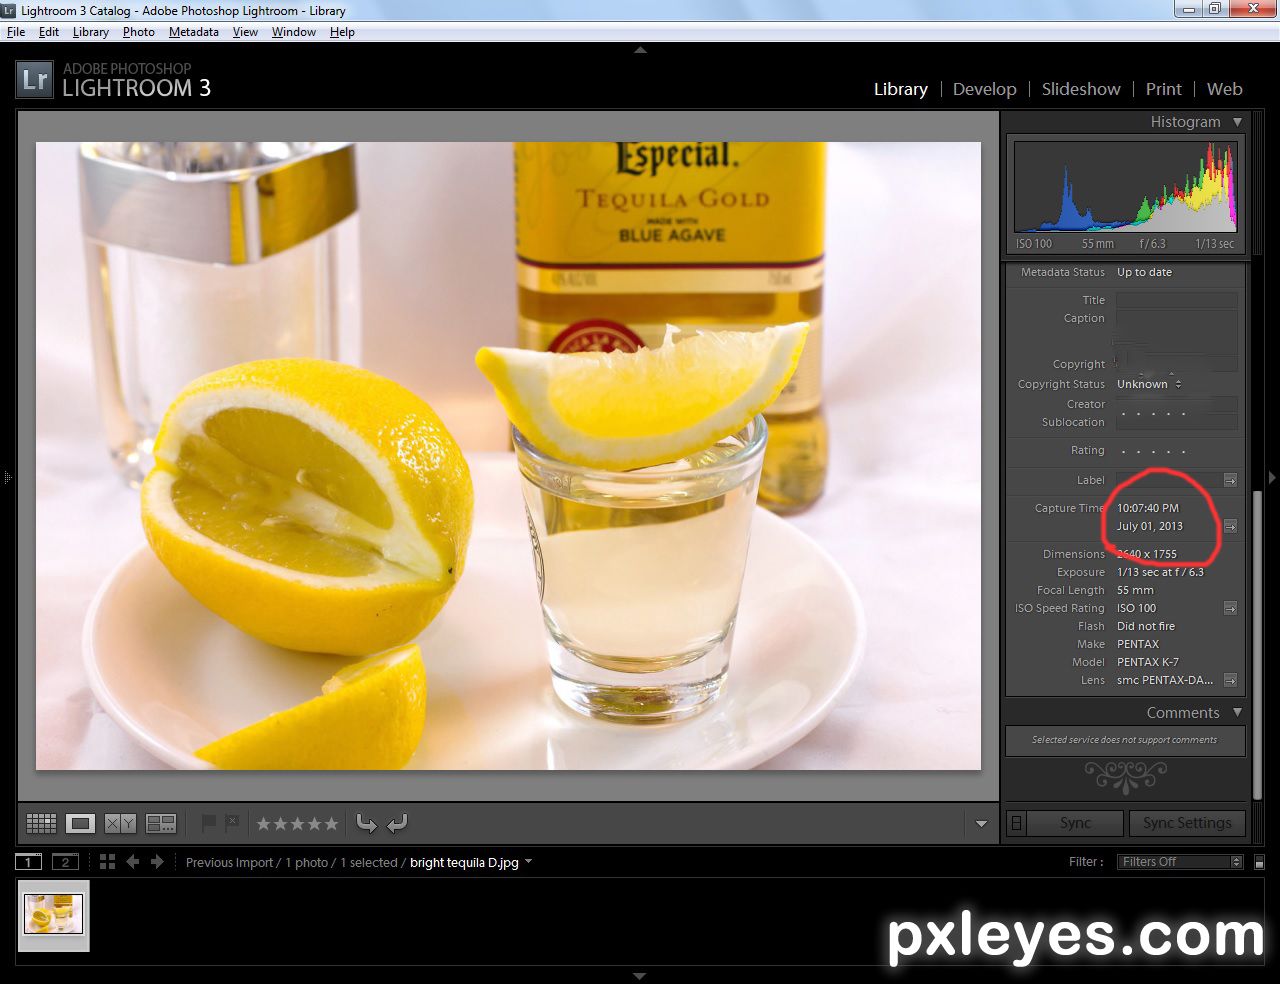
Task: Click the Lr identity plate logo
Action: (x=34, y=79)
